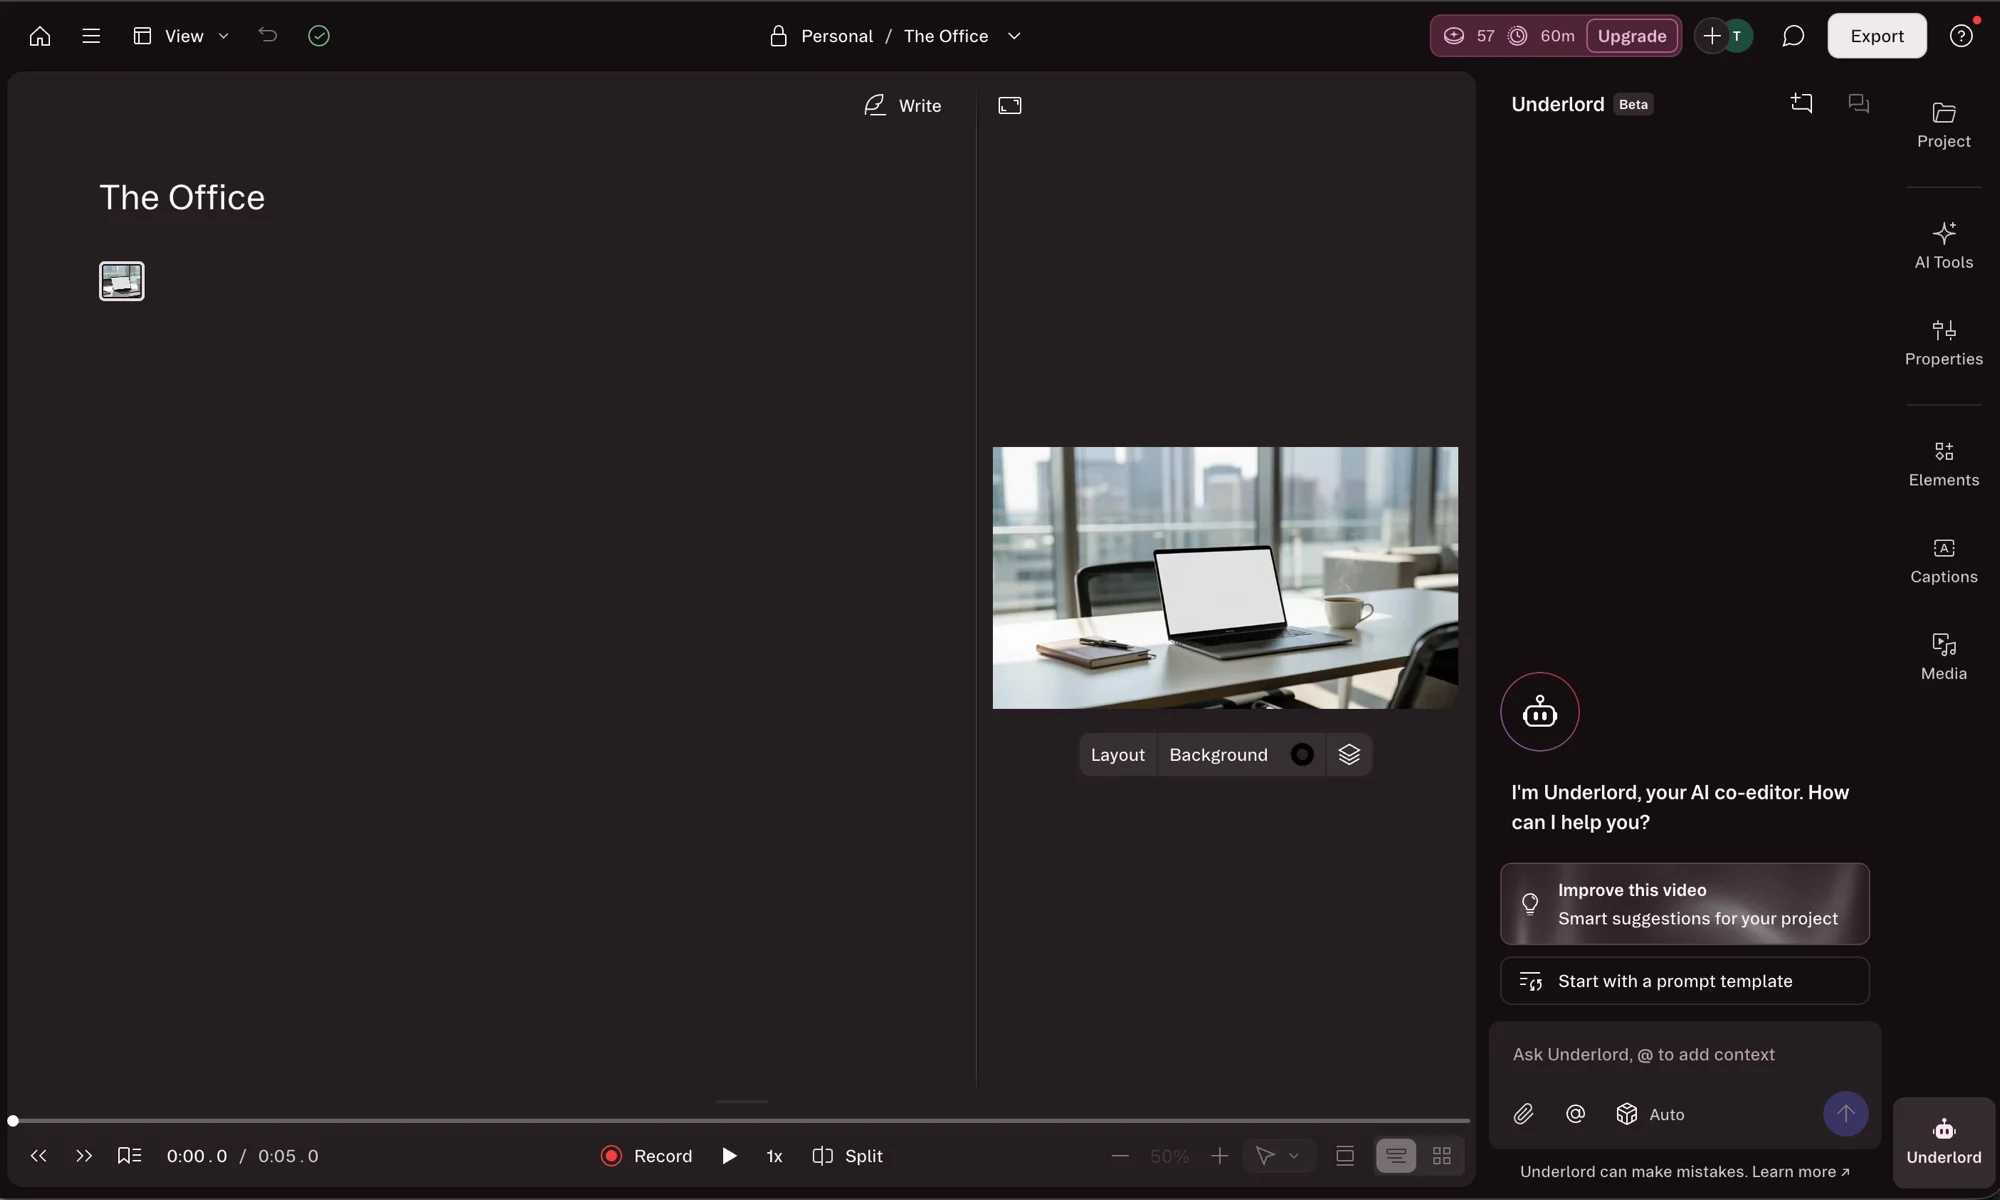Add context with the @ icon
Image resolution: width=2000 pixels, height=1200 pixels.
tap(1575, 1114)
